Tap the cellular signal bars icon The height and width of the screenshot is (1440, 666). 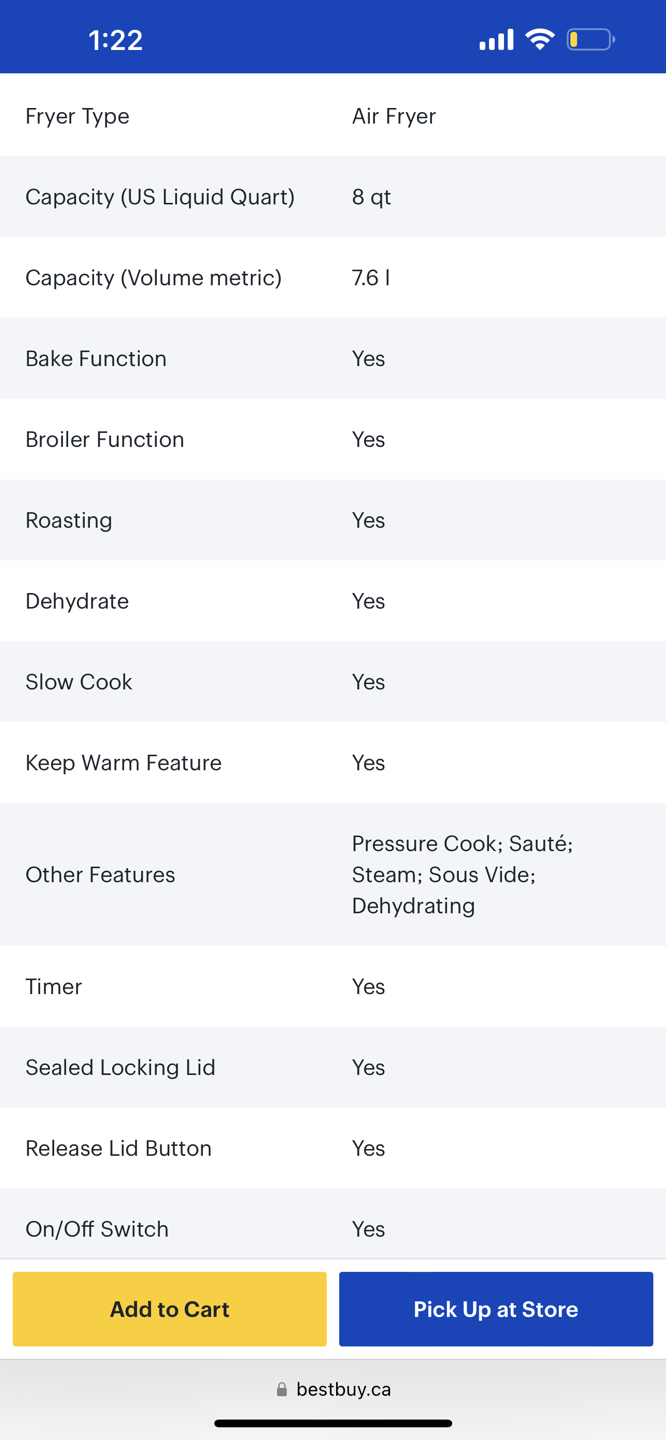point(496,40)
